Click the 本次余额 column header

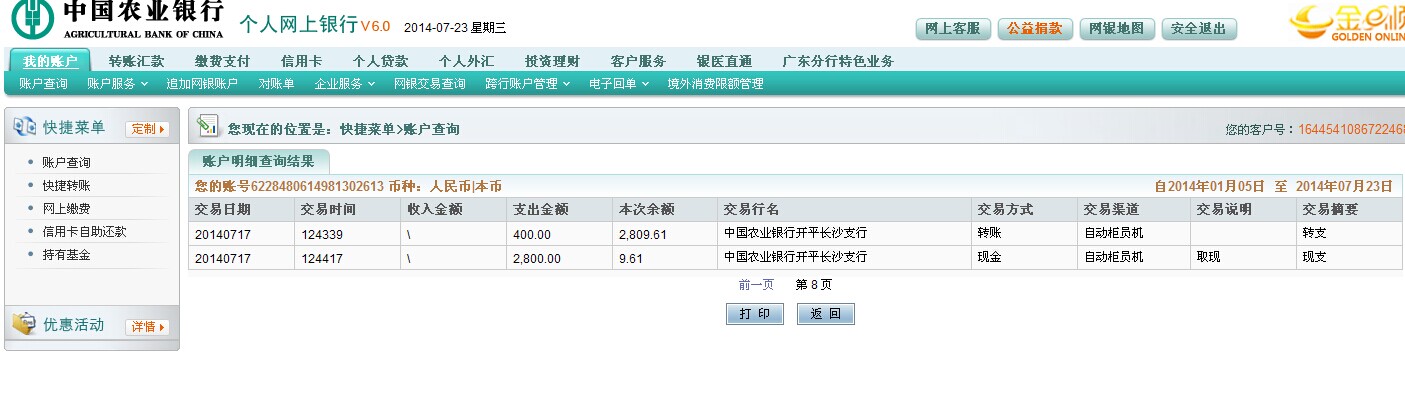665,210
